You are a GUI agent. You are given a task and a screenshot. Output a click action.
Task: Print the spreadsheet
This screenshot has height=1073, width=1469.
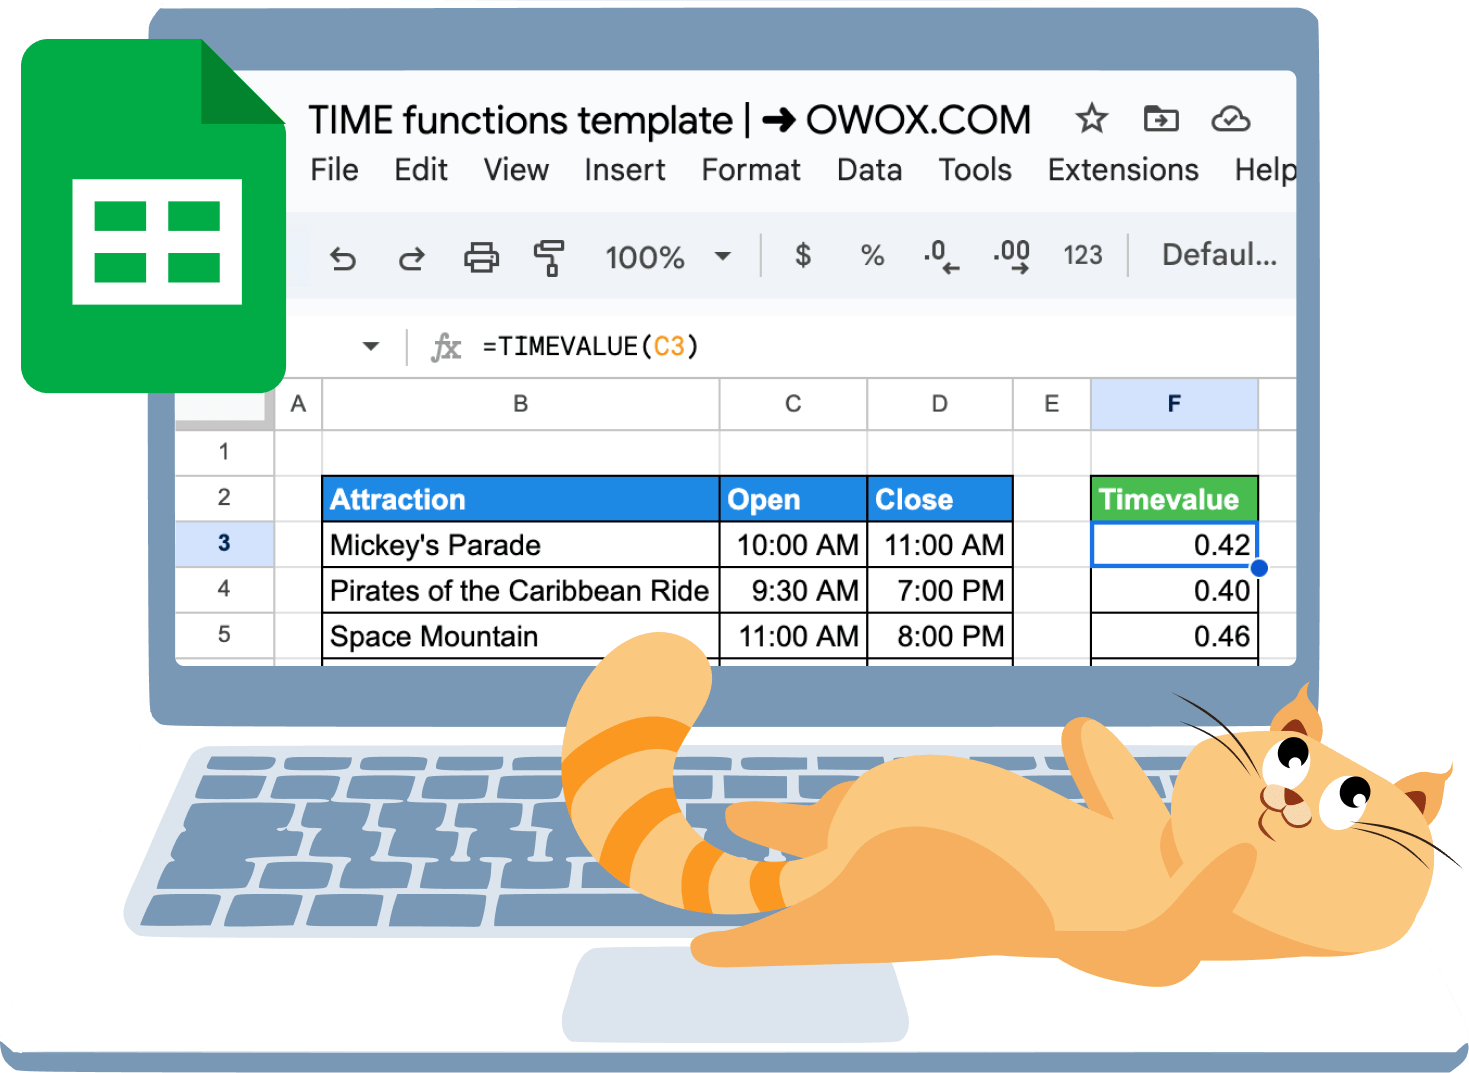point(481,258)
